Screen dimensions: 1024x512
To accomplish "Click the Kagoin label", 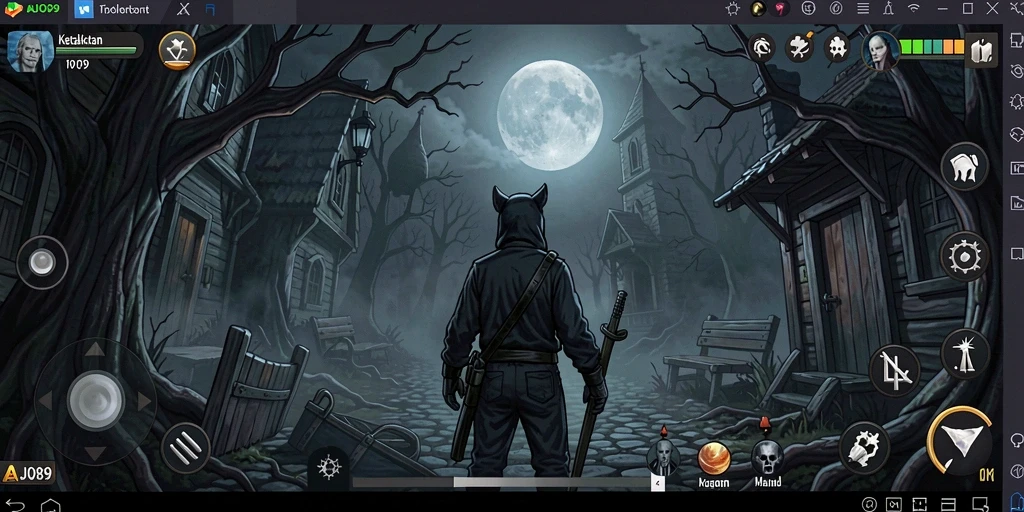I will [714, 483].
